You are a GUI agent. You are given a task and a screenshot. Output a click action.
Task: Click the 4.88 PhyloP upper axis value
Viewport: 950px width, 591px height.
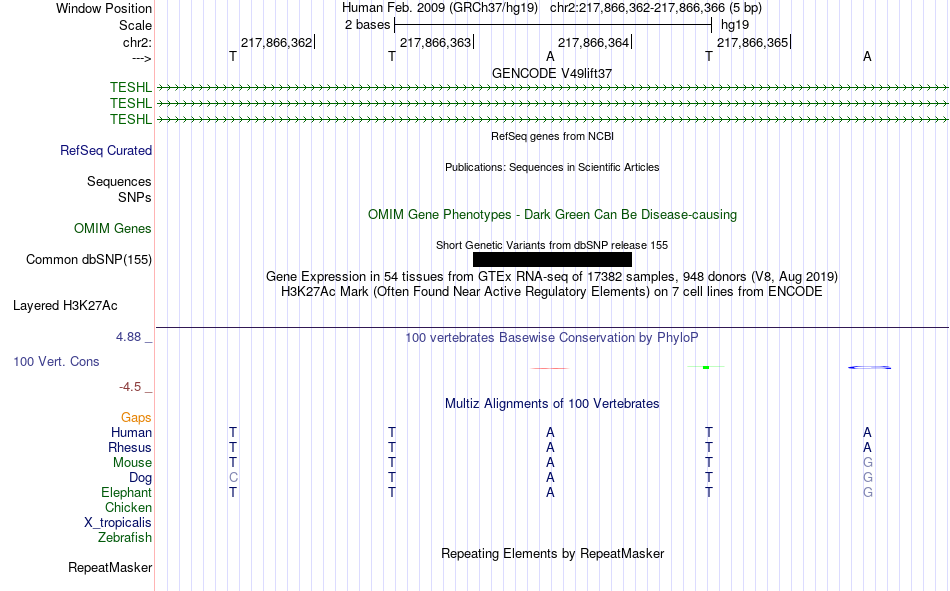(x=128, y=337)
